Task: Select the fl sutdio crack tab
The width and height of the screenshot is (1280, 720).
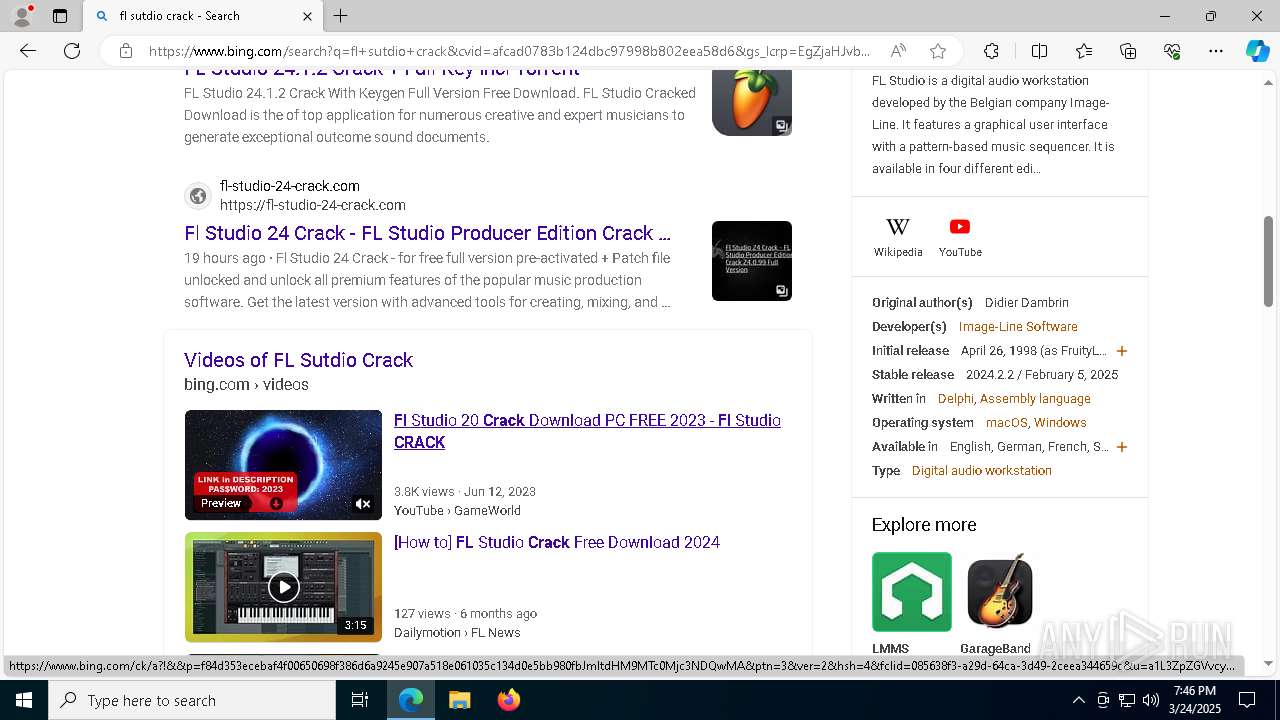Action: pyautogui.click(x=203, y=16)
